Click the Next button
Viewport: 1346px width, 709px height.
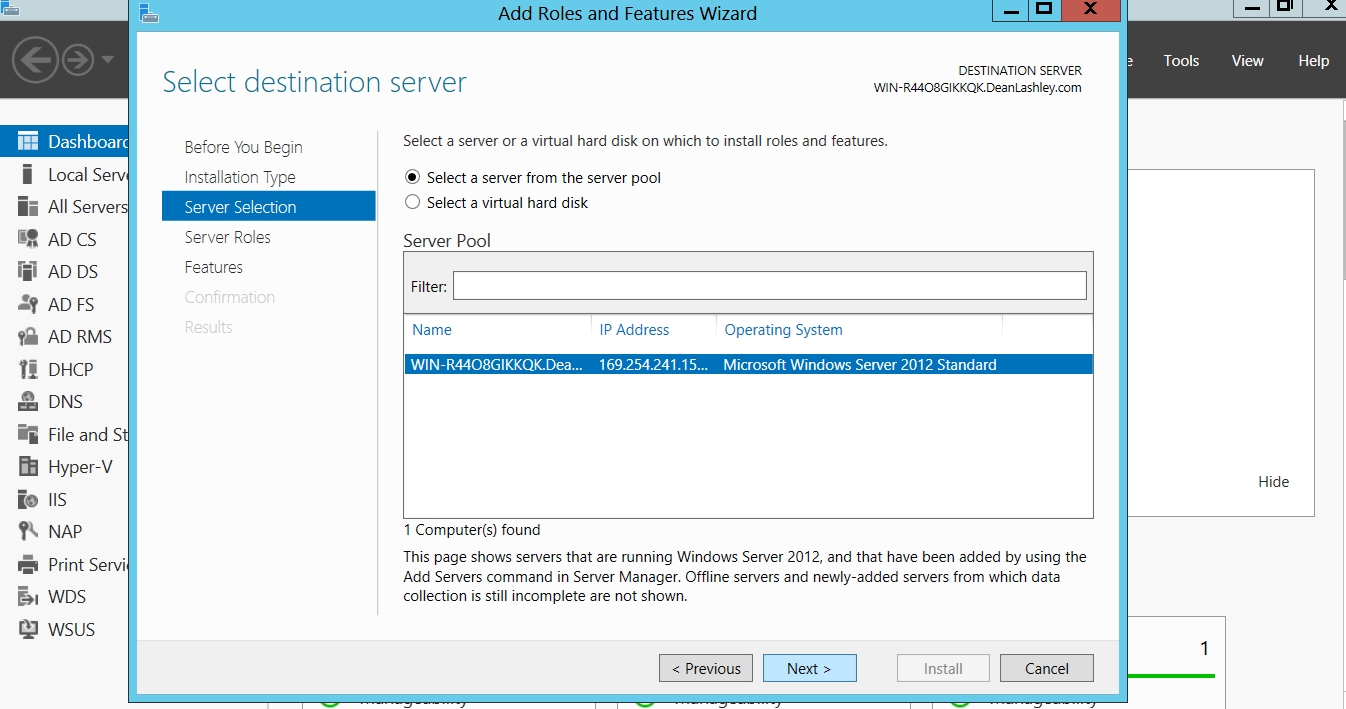[809, 668]
